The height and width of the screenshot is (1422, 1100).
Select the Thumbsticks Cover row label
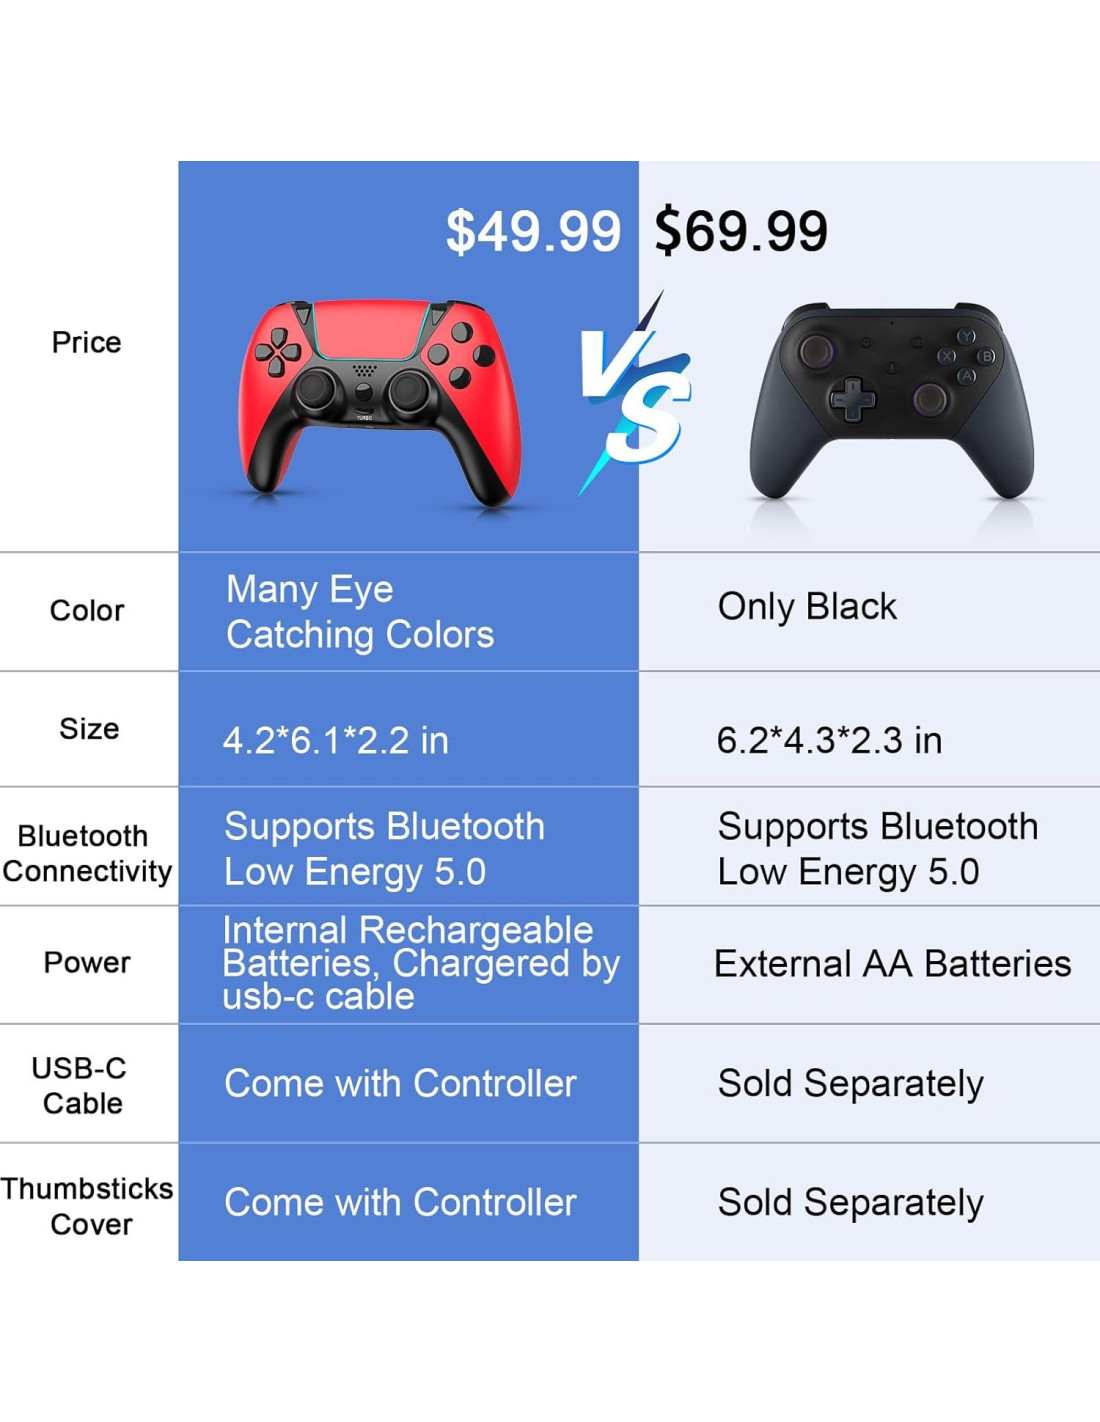(88, 1206)
